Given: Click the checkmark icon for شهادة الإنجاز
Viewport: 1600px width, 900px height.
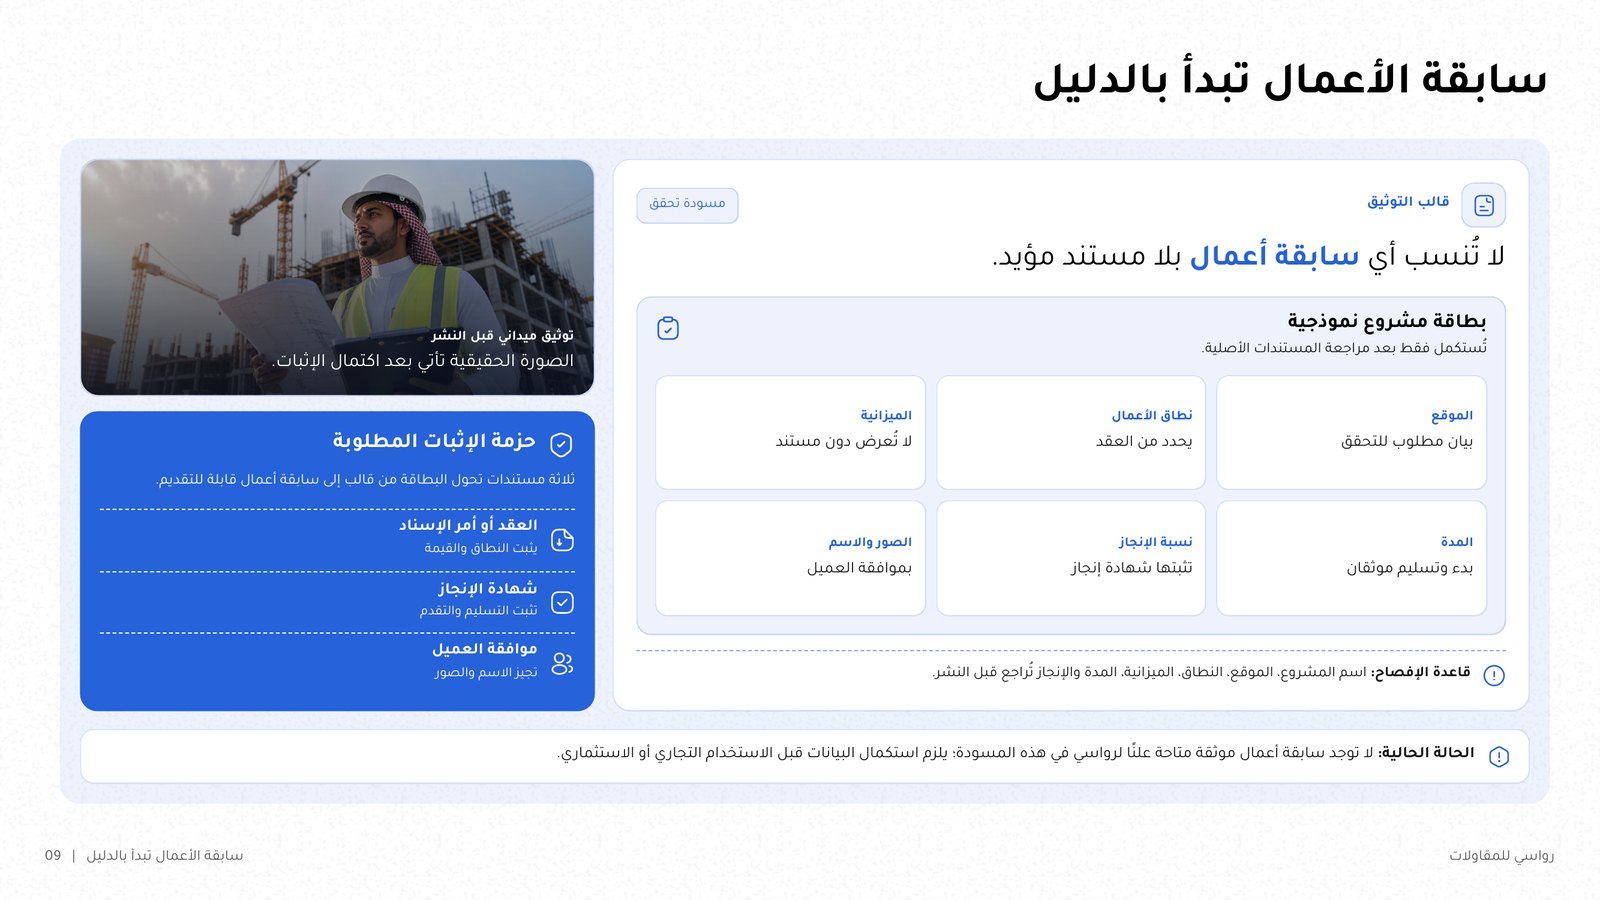Looking at the screenshot, I should [x=562, y=602].
